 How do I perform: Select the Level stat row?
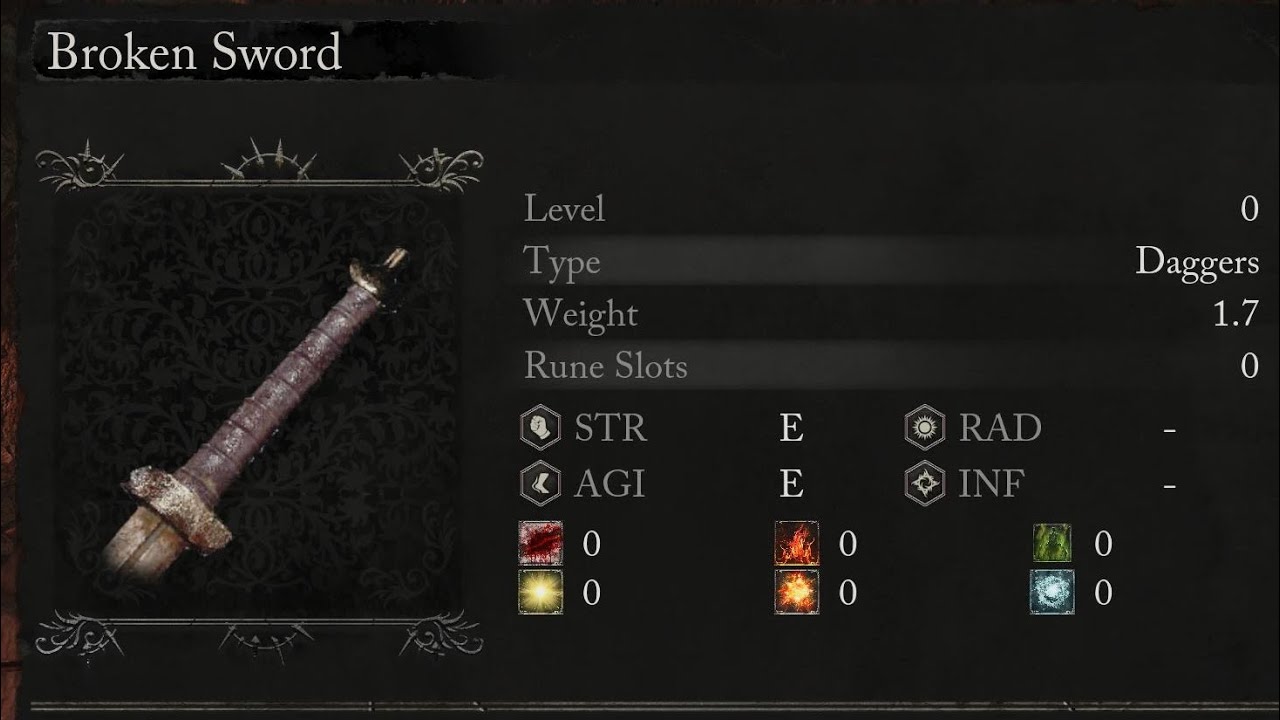[x=890, y=209]
